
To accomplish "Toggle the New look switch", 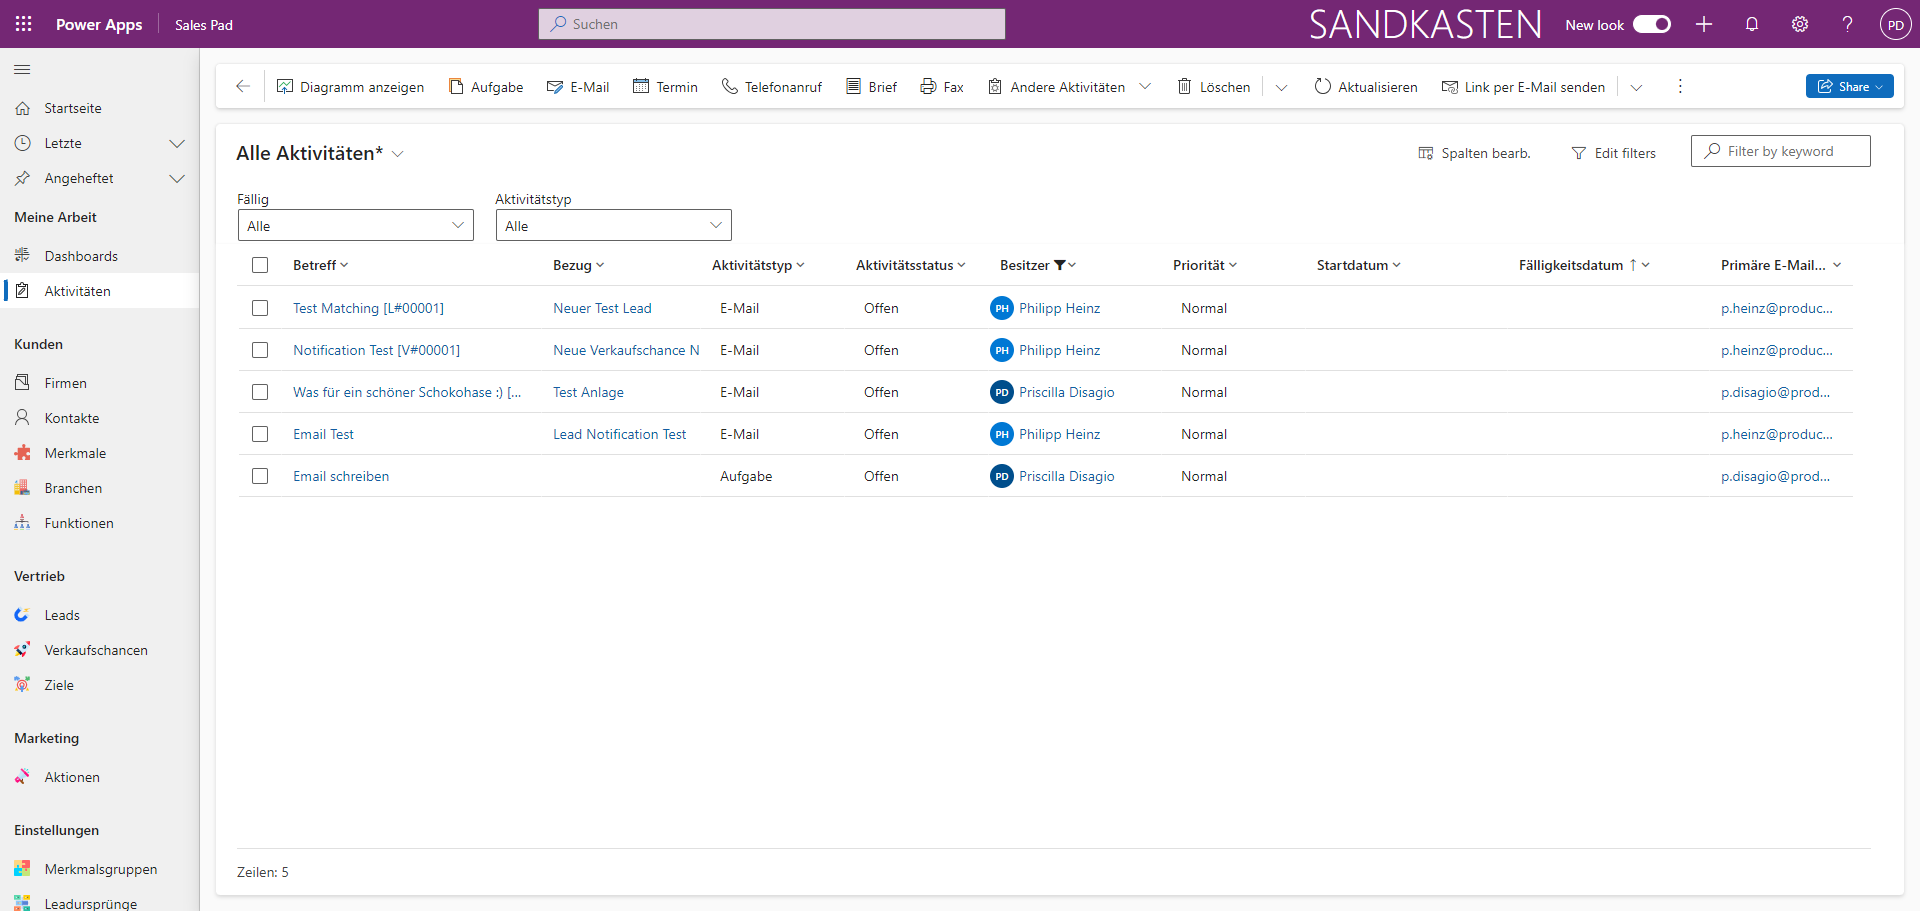I will click(1652, 24).
